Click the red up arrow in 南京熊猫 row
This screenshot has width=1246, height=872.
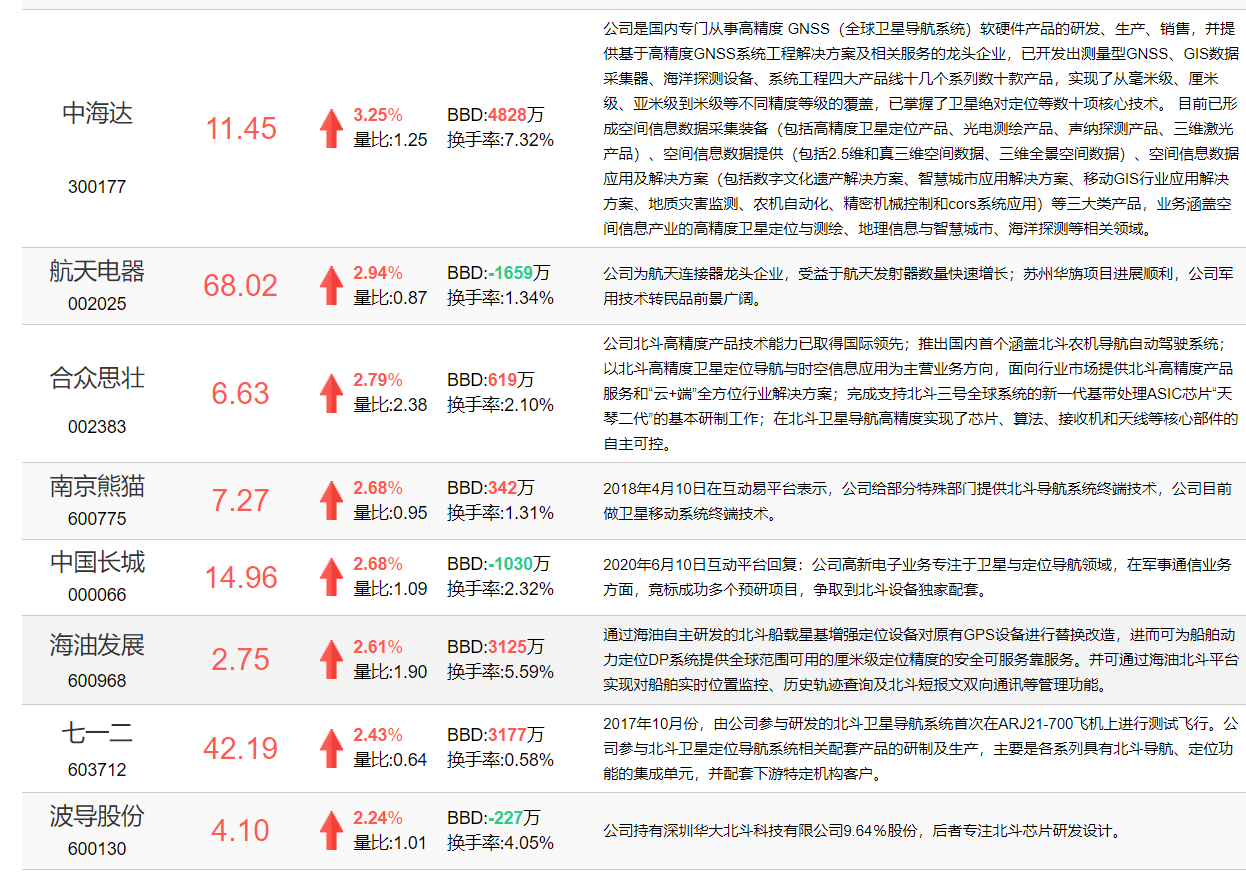331,501
